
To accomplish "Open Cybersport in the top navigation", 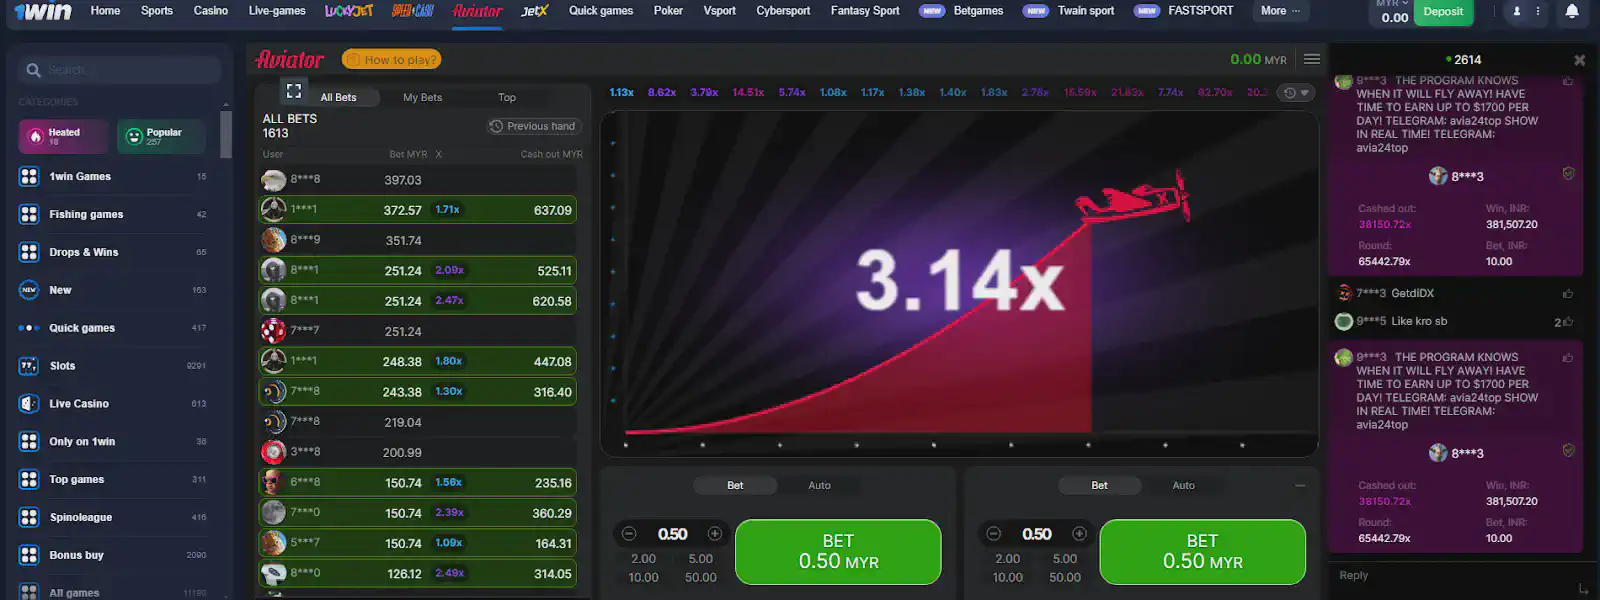I will click(x=783, y=11).
